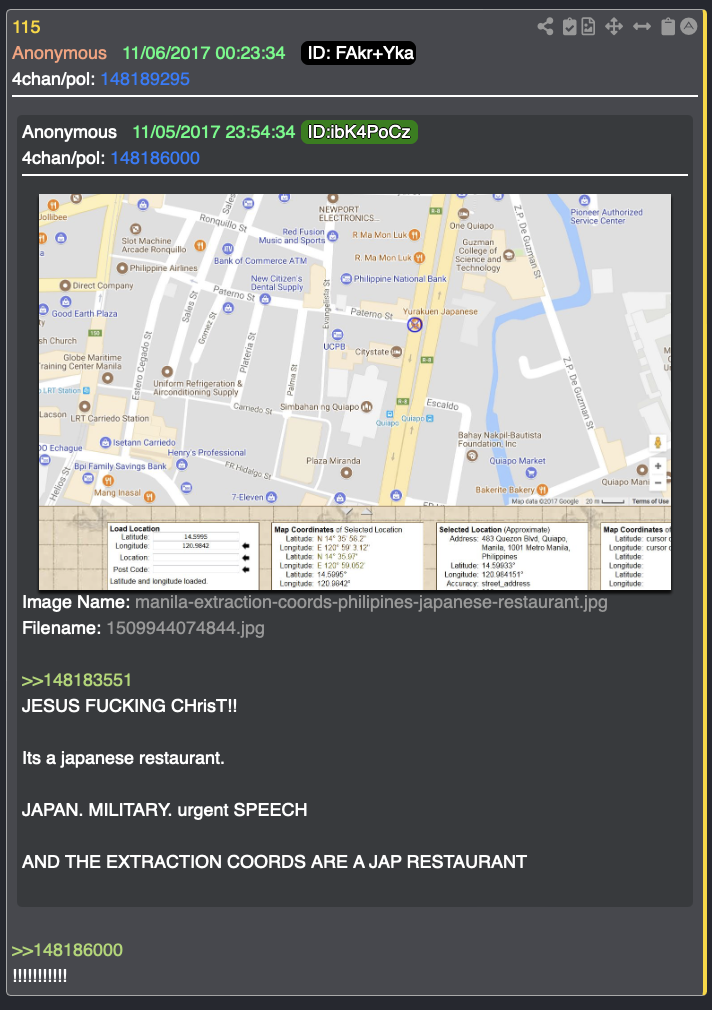The width and height of the screenshot is (712, 1010).
Task: Click the EXTRACTION COORDS ARE A JAP RESTAURANT line
Action: (274, 862)
